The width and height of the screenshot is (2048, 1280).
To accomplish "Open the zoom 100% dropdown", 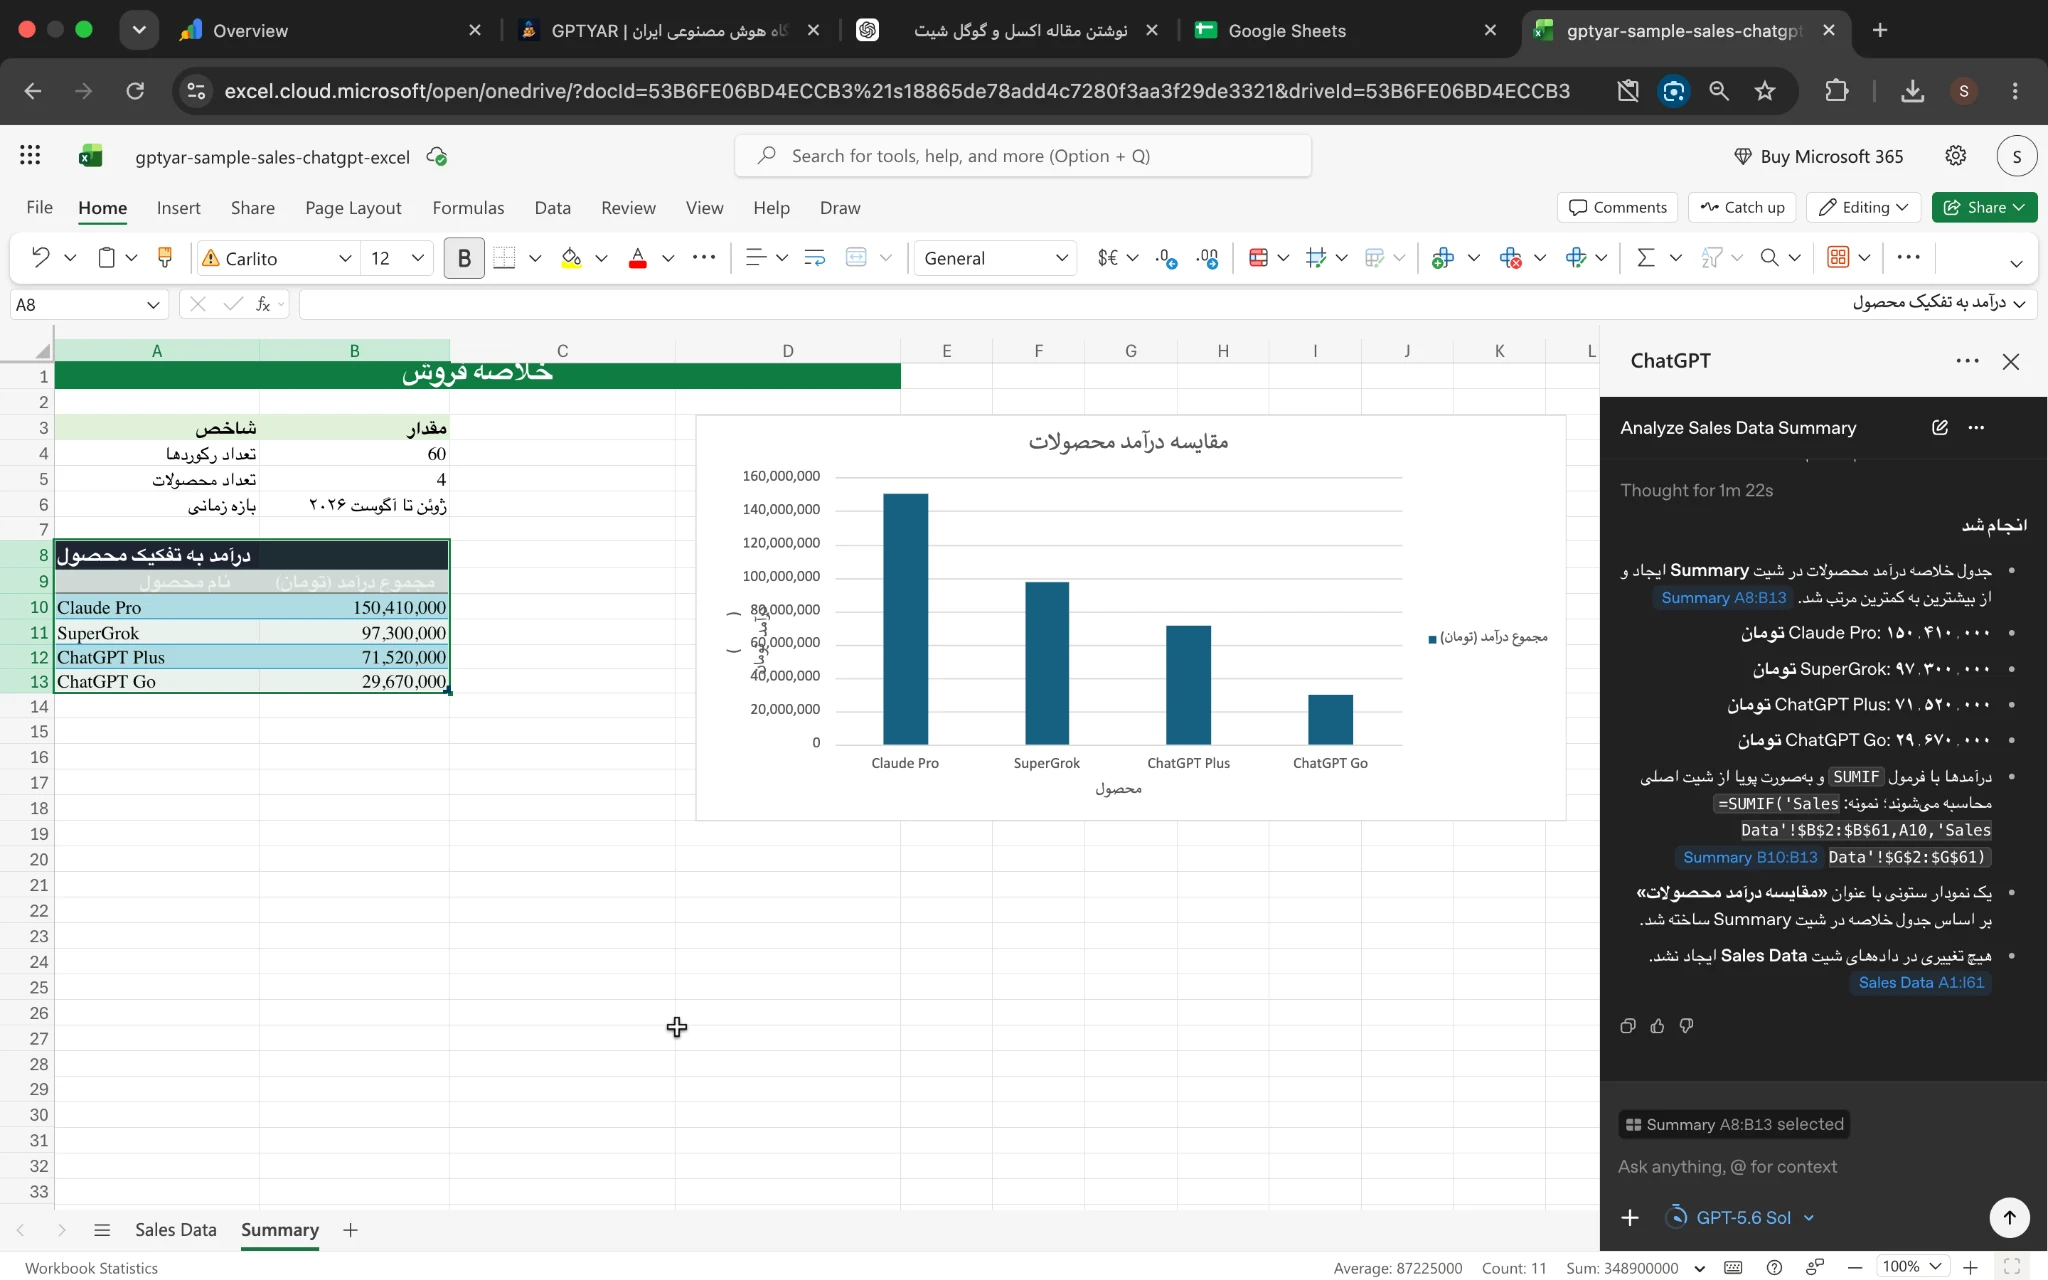I will click(x=1911, y=1267).
